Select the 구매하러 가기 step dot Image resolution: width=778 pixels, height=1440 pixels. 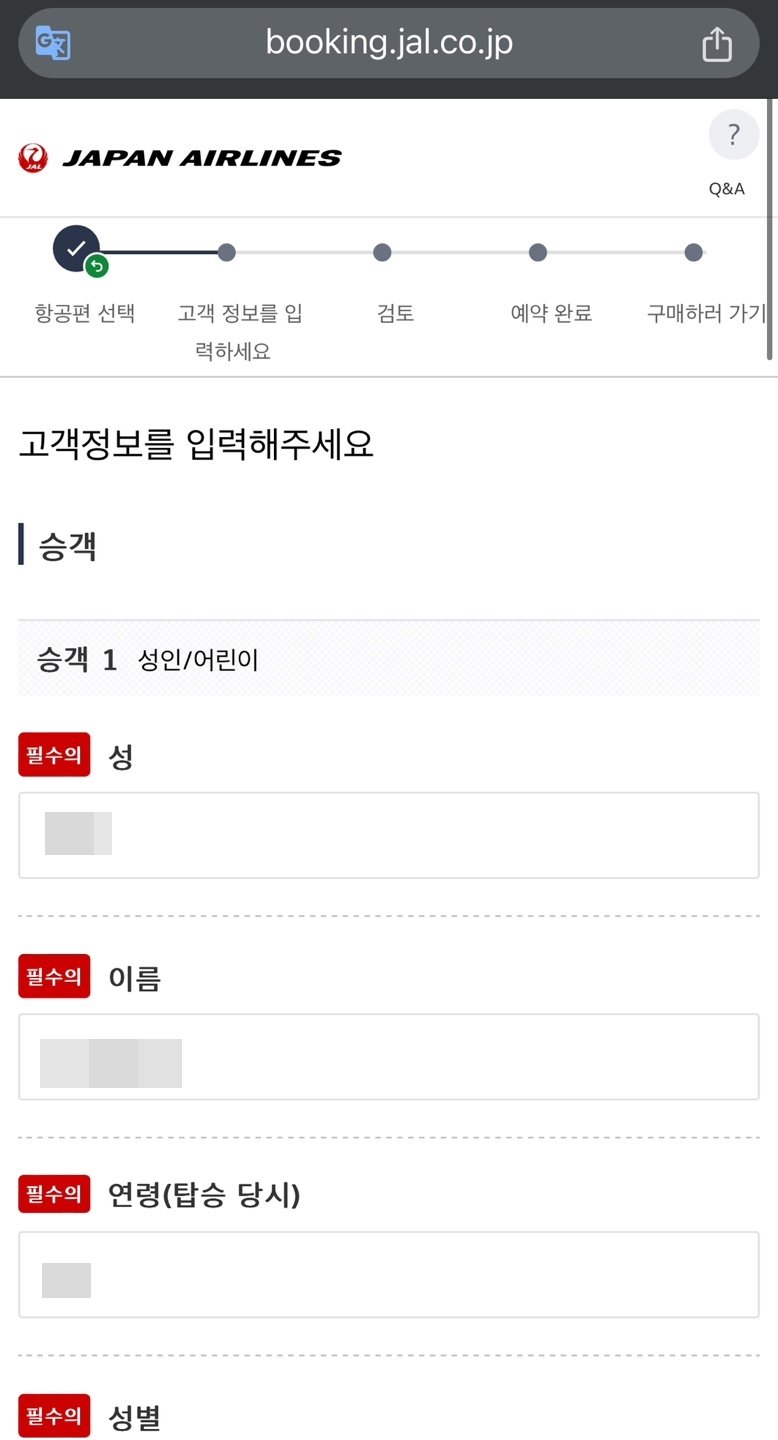coord(693,253)
